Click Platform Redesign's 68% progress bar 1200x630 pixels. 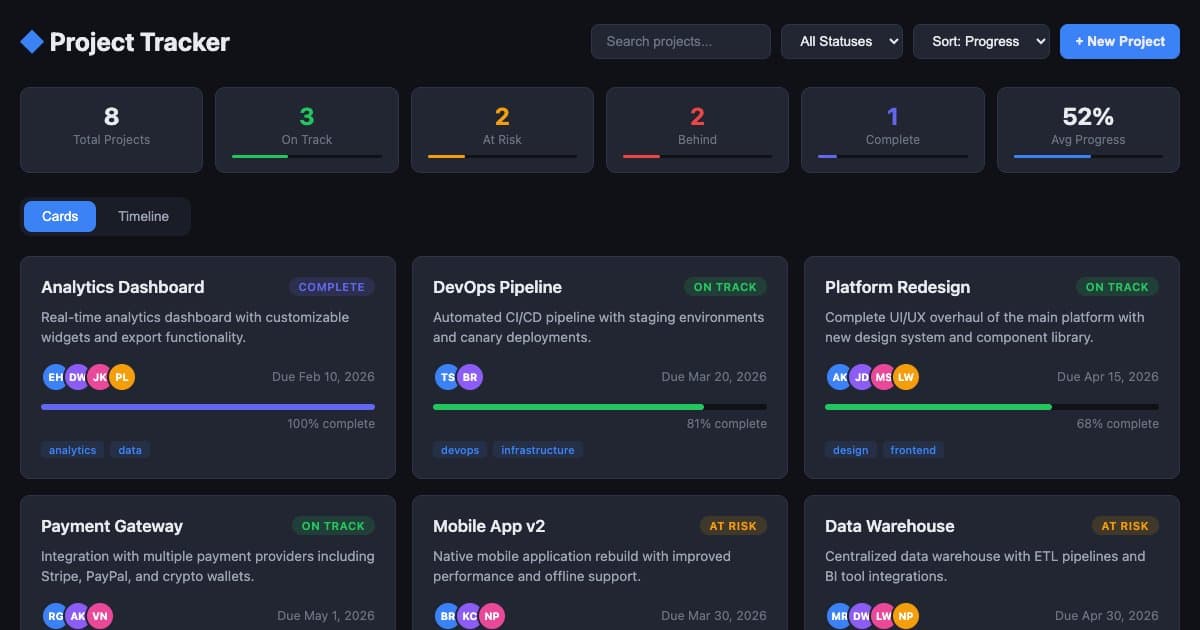992,407
